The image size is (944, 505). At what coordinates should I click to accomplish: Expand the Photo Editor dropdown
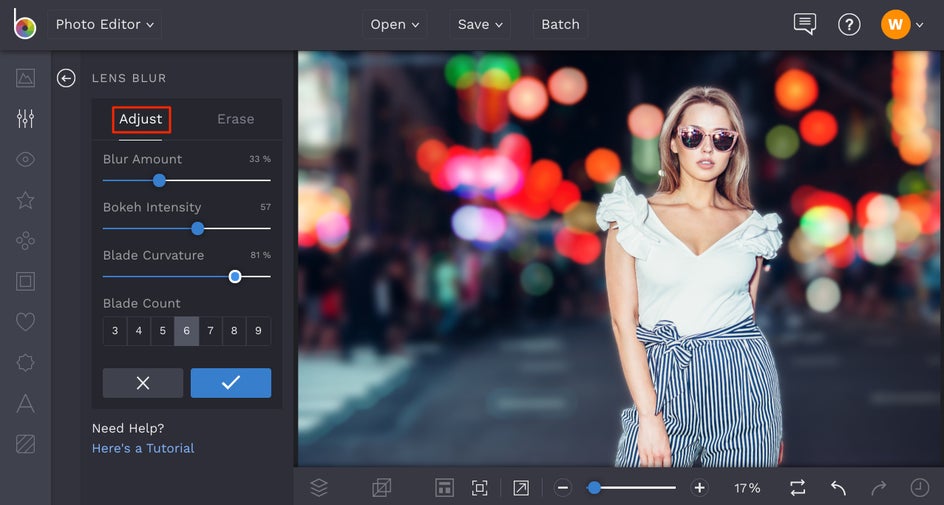(104, 24)
